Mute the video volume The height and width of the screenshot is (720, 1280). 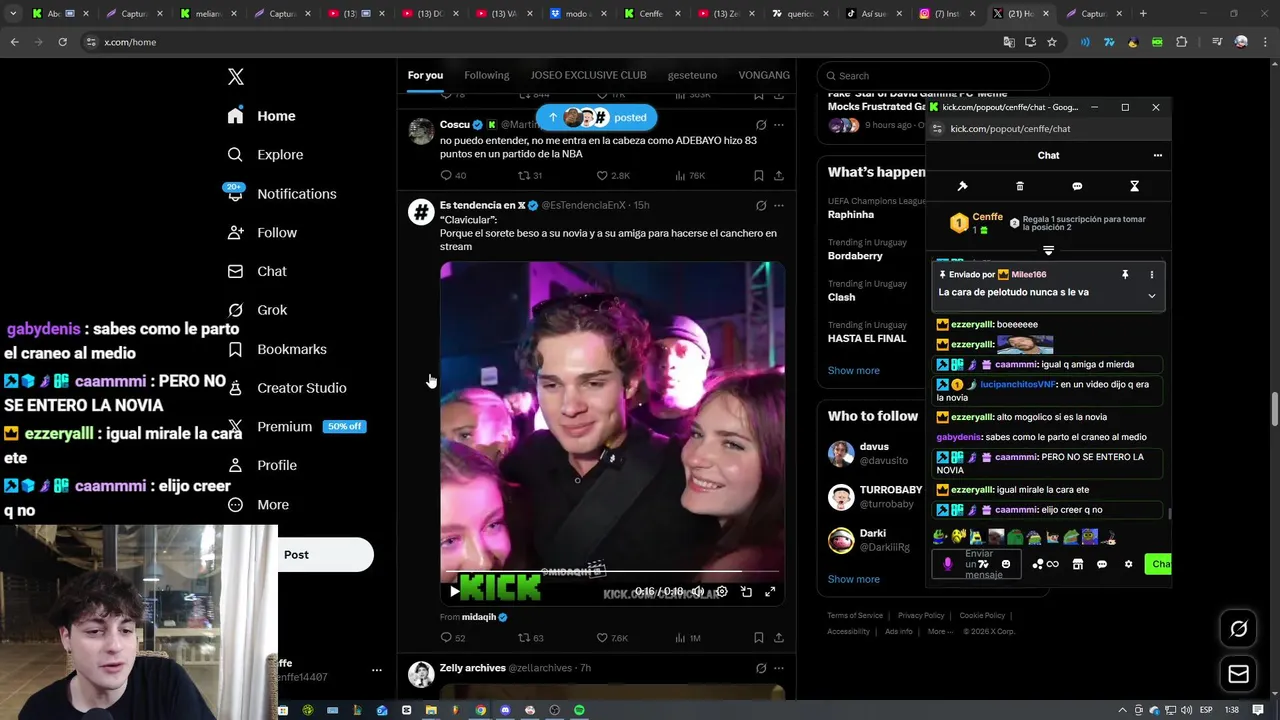click(698, 591)
